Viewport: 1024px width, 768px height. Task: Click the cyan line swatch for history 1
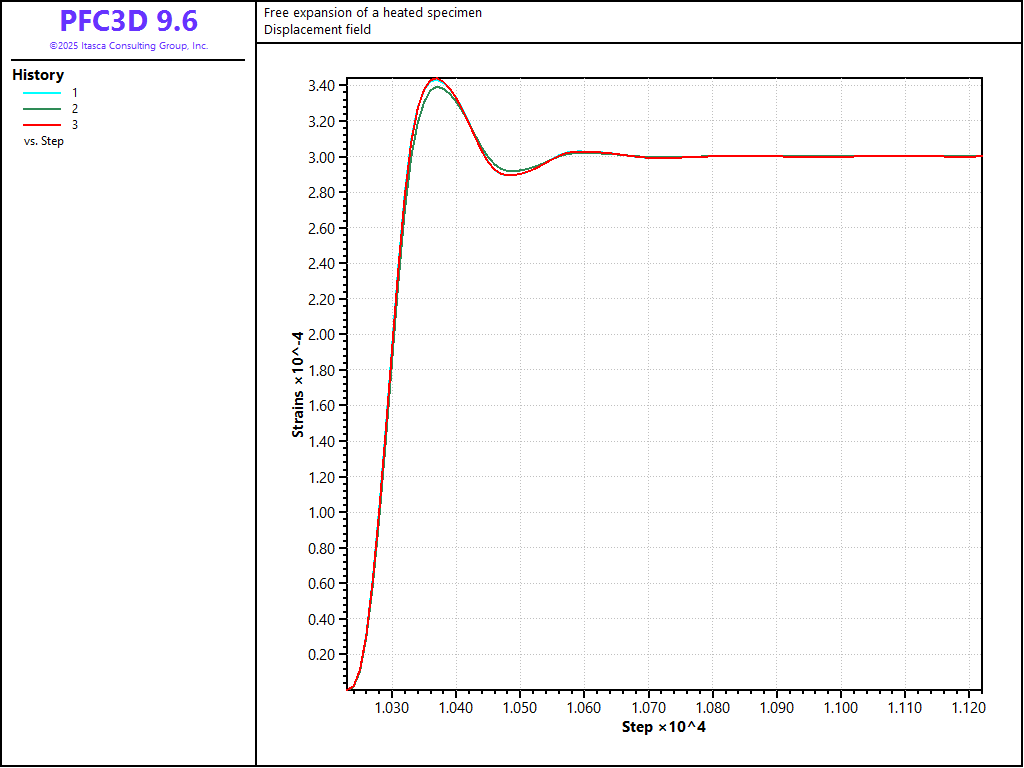[42, 92]
